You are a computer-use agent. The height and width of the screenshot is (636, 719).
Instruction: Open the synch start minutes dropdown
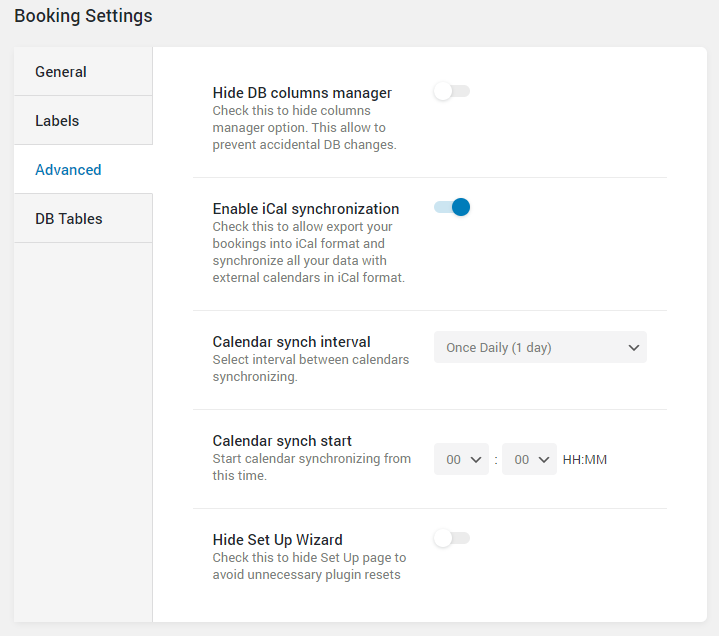click(529, 459)
